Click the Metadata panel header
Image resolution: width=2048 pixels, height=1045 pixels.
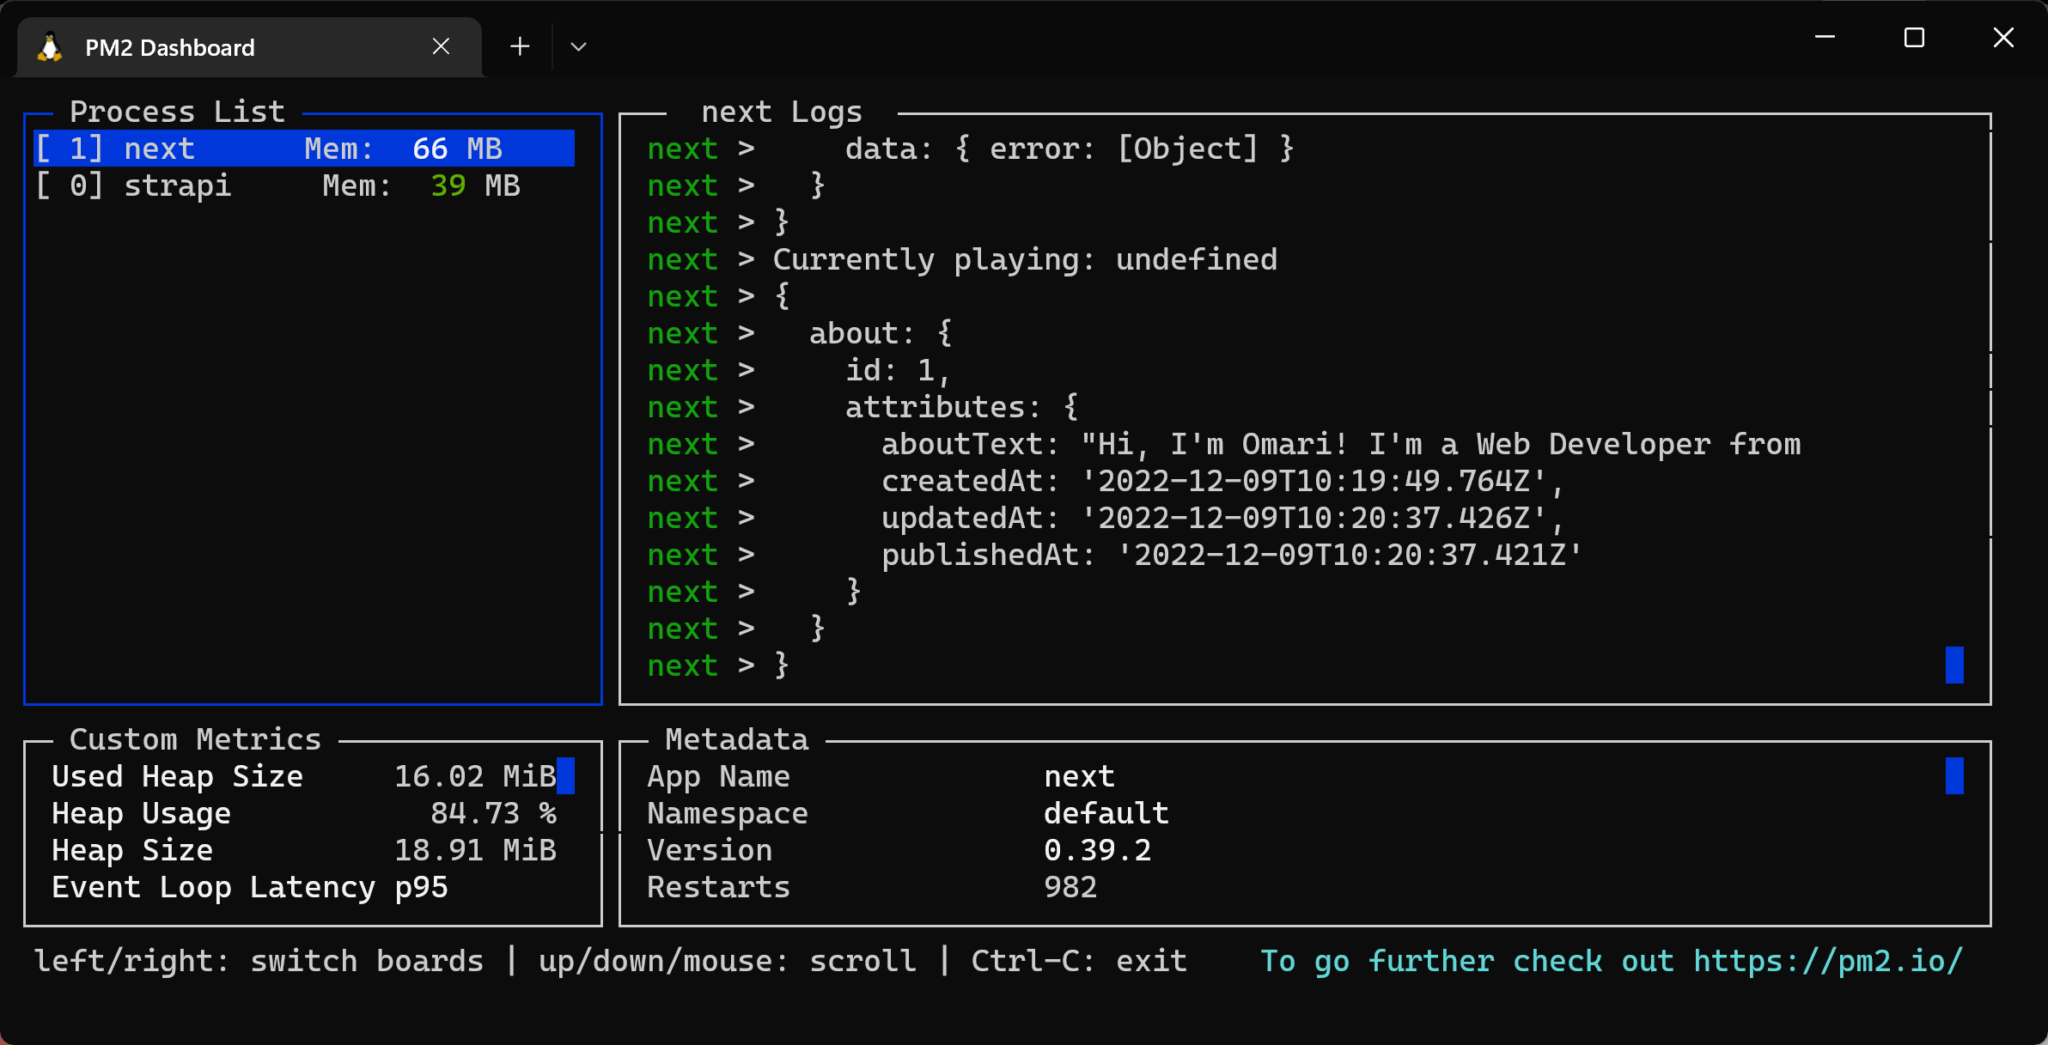tap(736, 739)
